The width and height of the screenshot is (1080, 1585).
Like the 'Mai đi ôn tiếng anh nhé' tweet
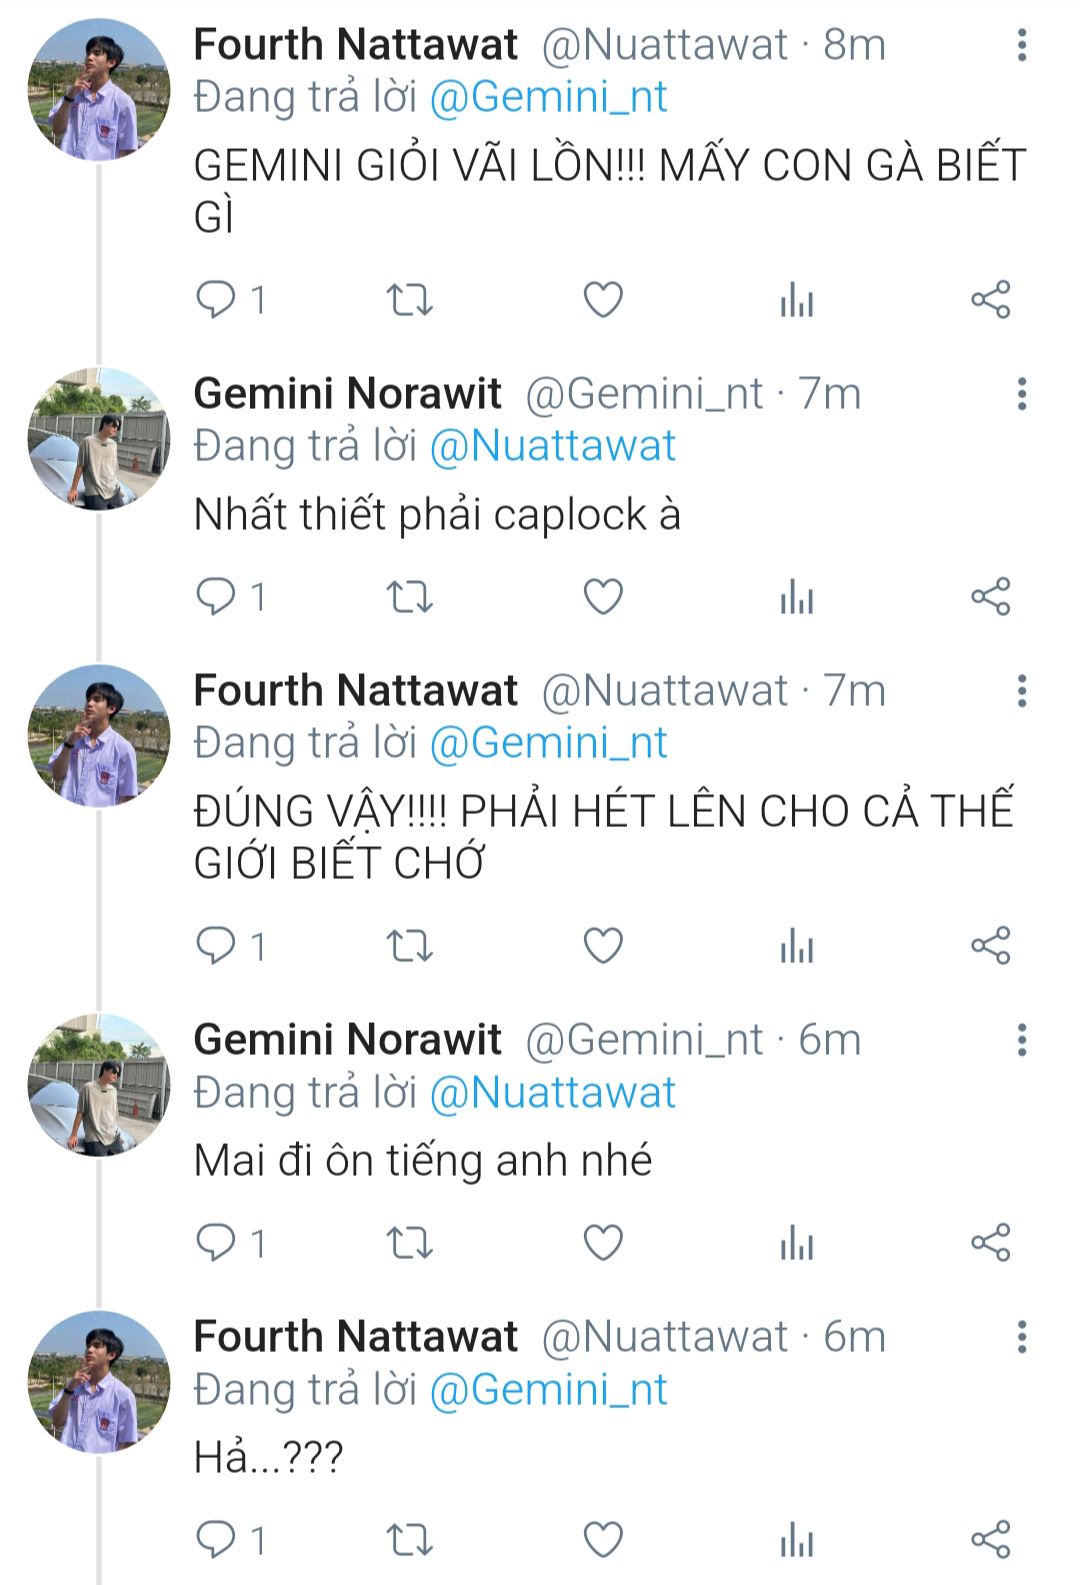603,1242
